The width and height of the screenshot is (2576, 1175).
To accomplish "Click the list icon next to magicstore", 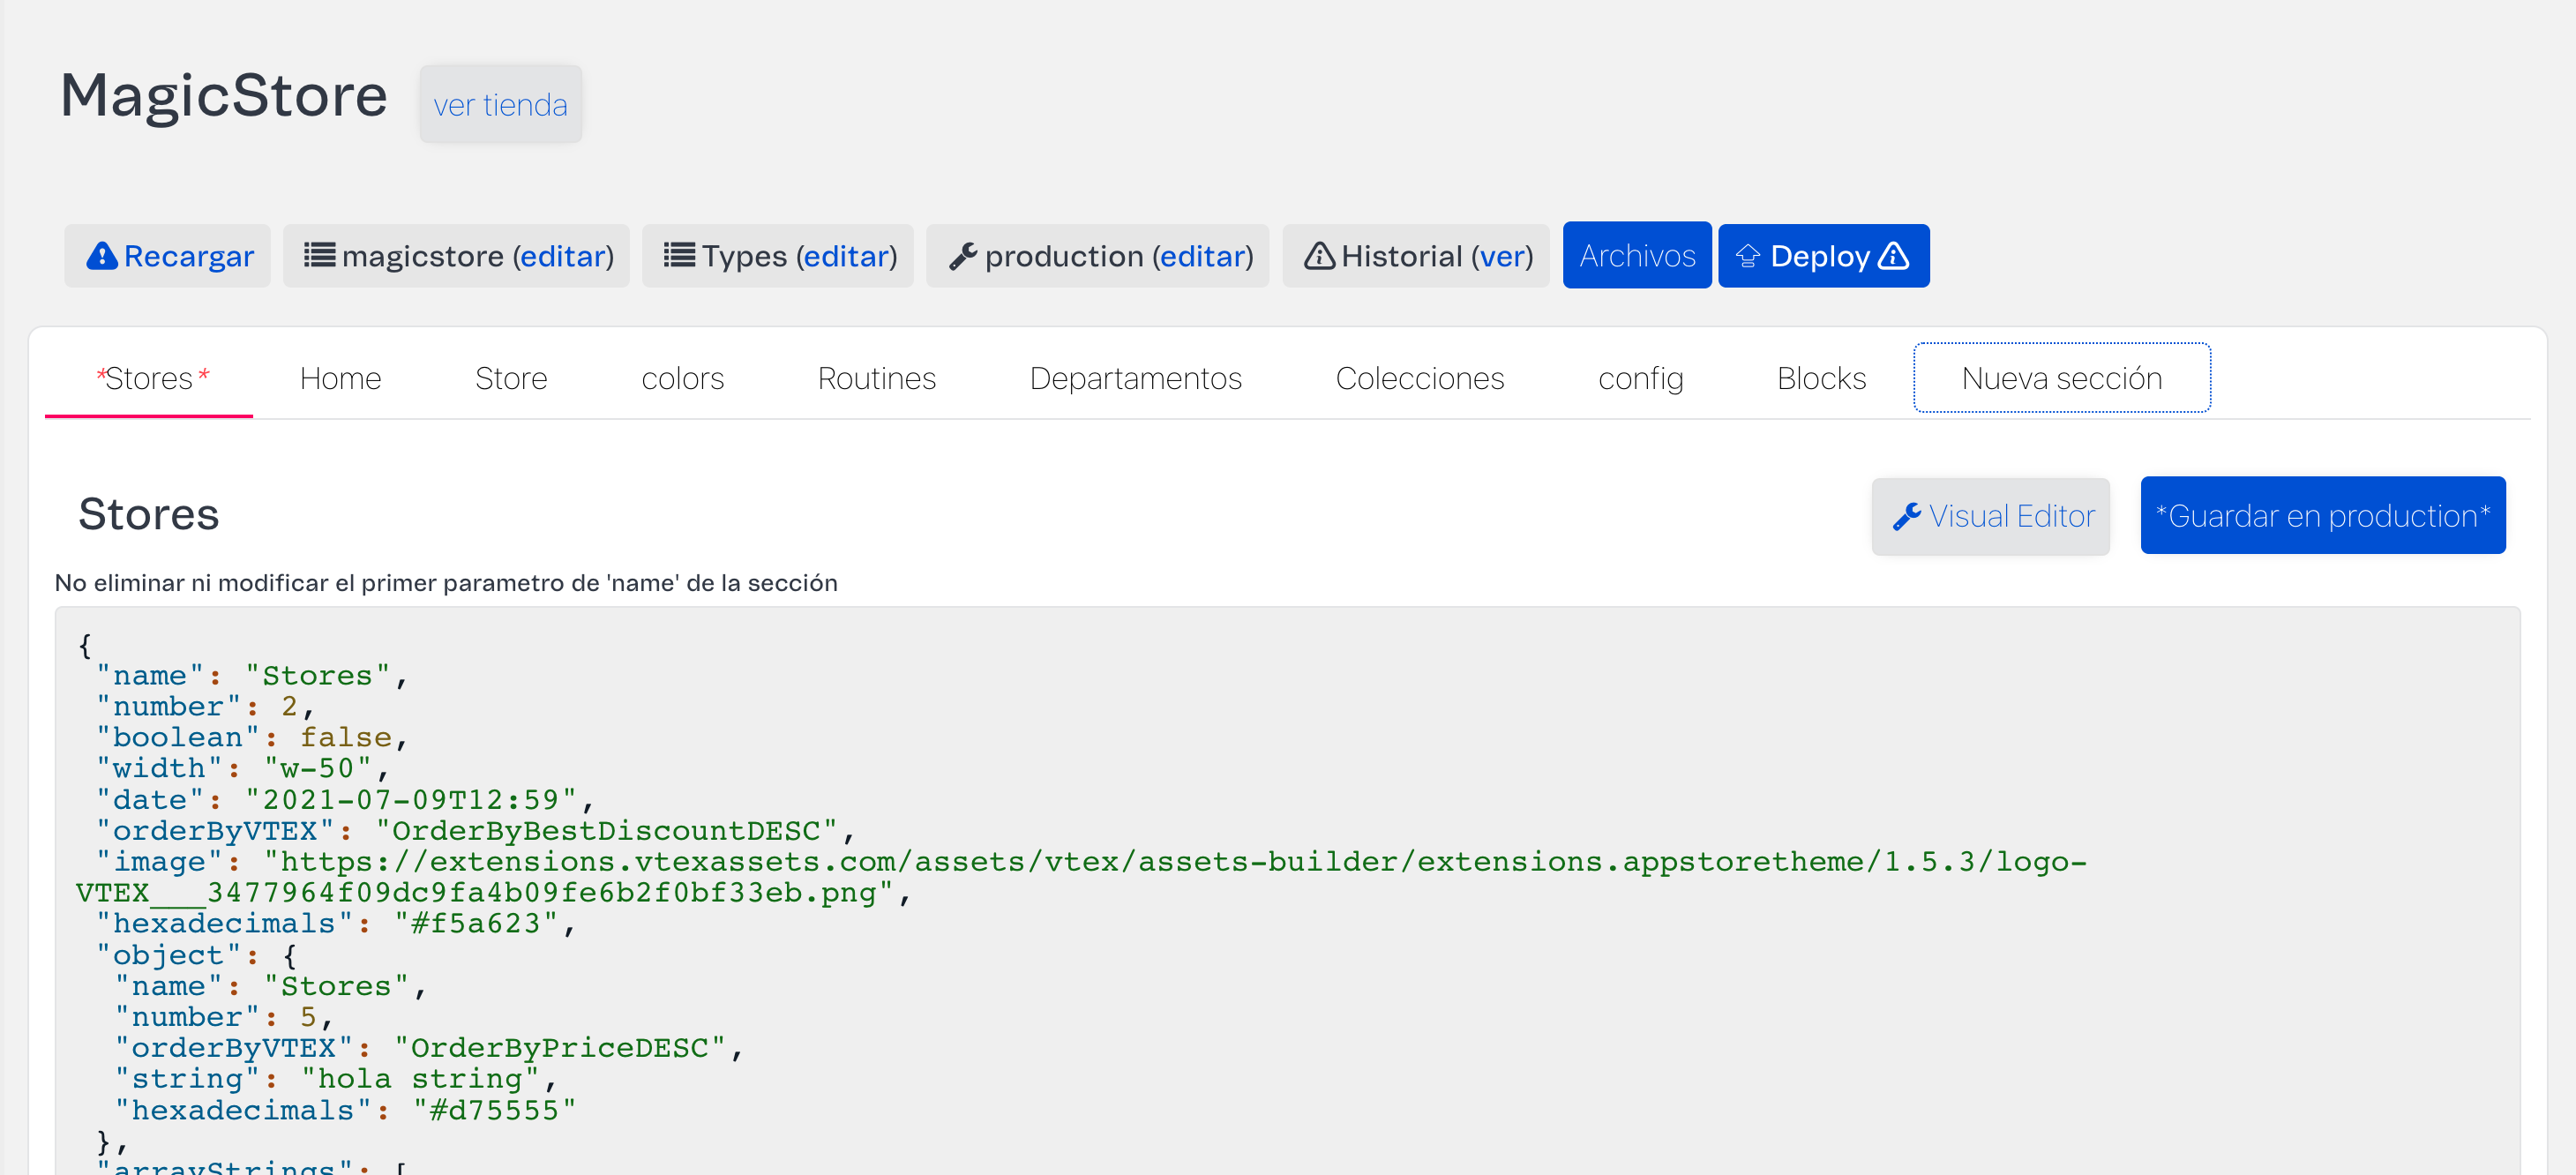I will pyautogui.click(x=319, y=256).
